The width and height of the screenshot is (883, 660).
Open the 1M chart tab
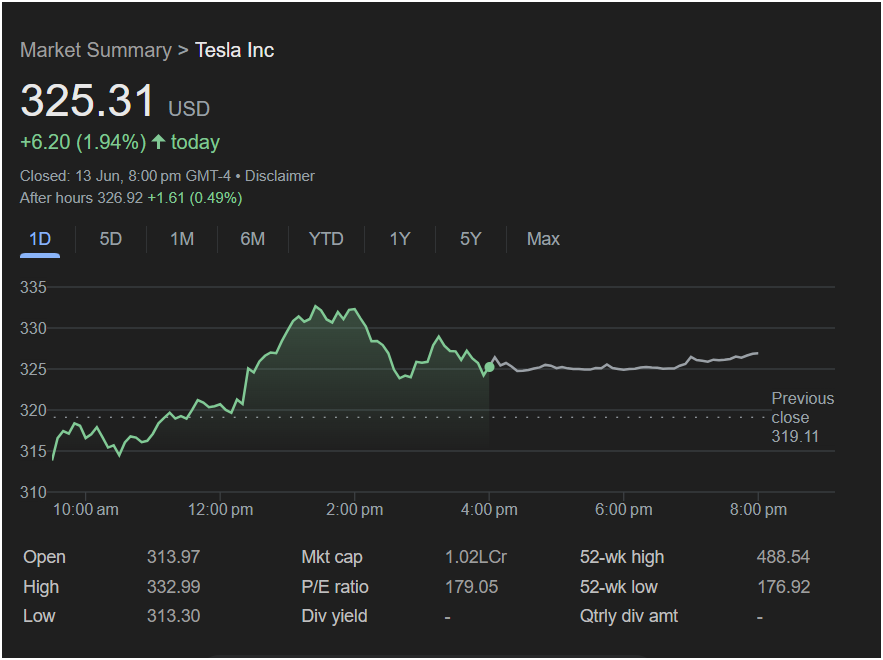point(182,239)
